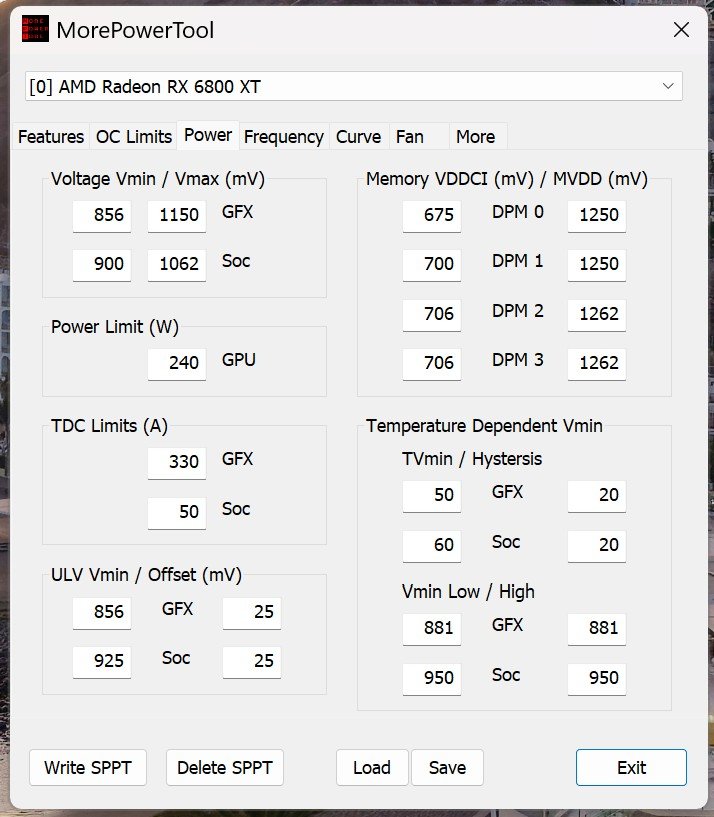Image resolution: width=714 pixels, height=817 pixels.
Task: Click the Soc TVmin field showing 60
Action: point(432,546)
